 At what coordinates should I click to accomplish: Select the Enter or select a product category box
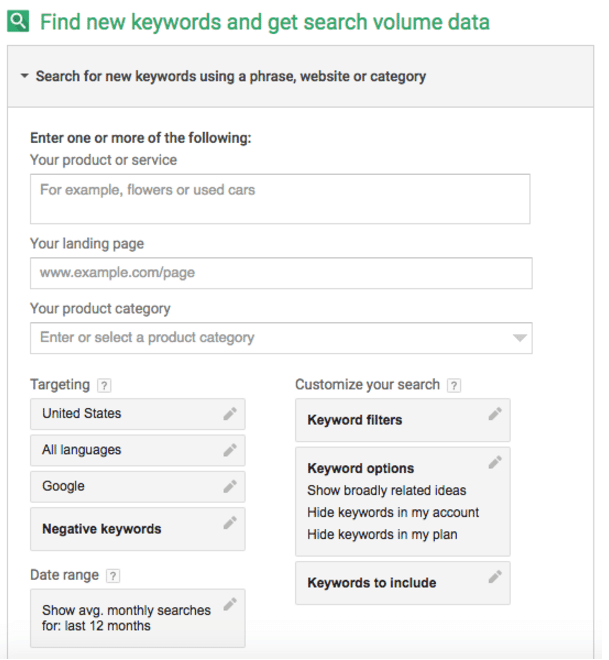(270, 338)
